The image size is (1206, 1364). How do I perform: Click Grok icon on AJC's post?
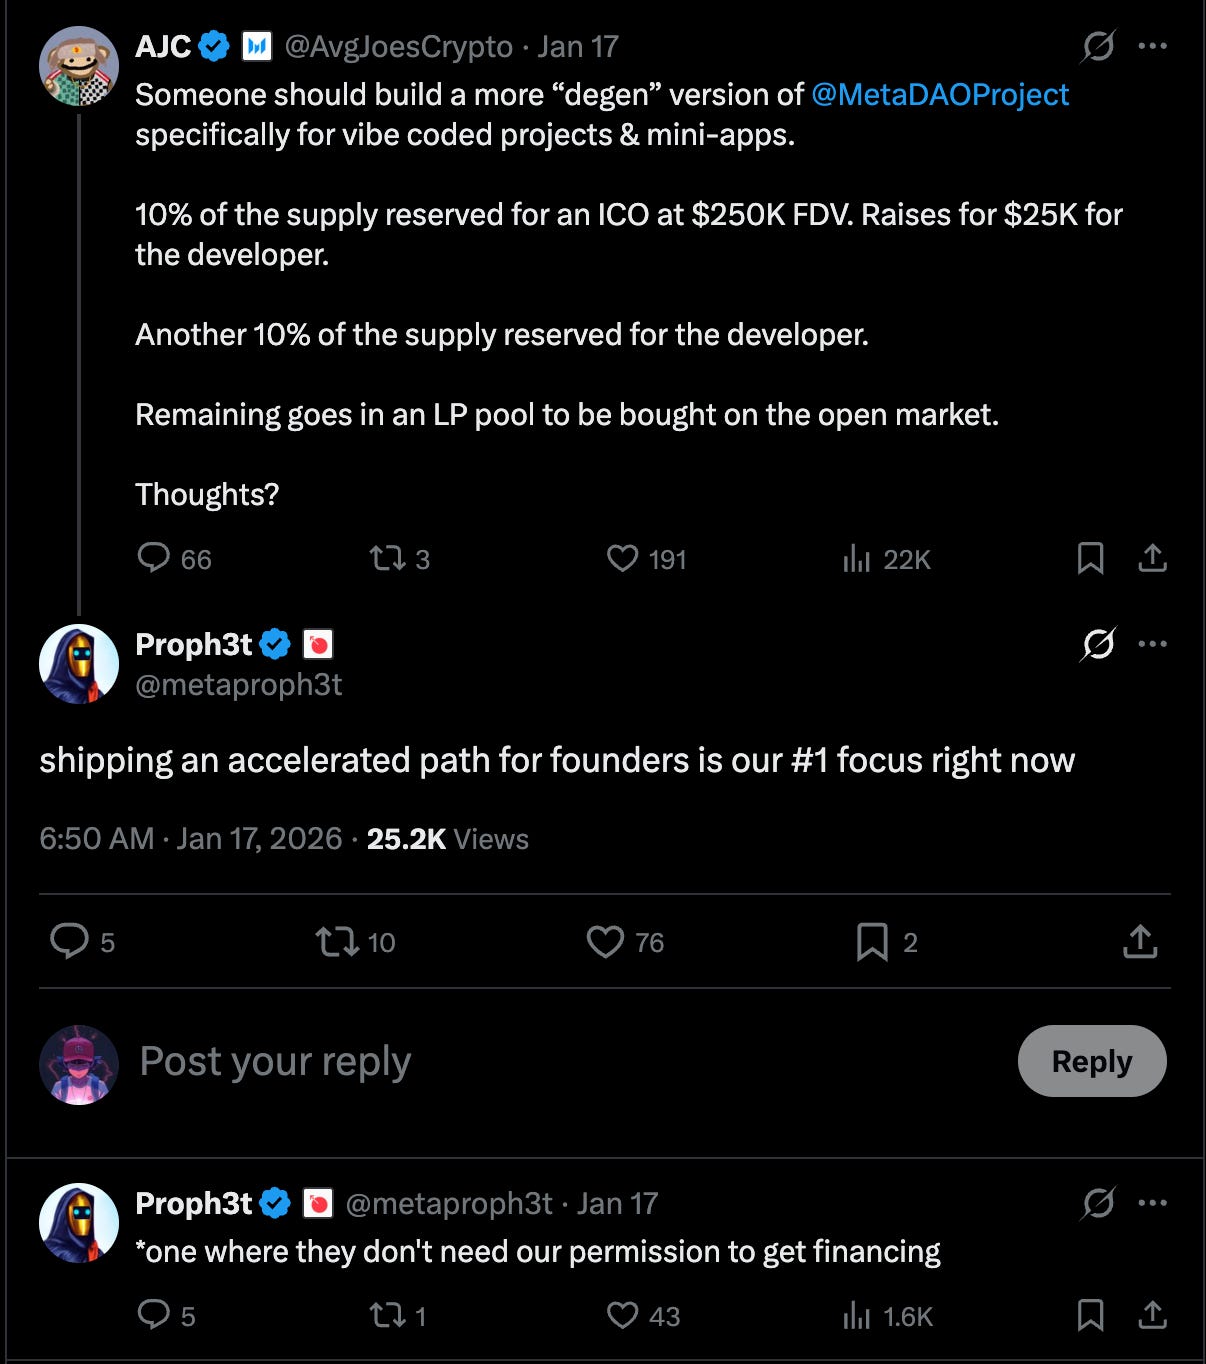1098,46
